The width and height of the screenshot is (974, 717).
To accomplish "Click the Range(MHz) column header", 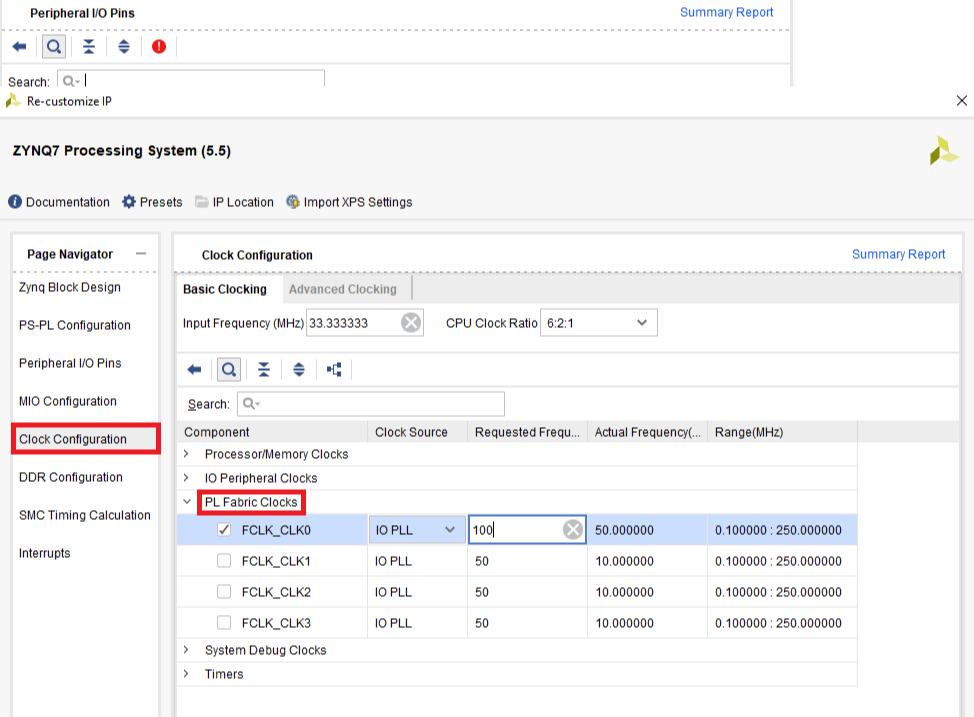I will pos(783,432).
